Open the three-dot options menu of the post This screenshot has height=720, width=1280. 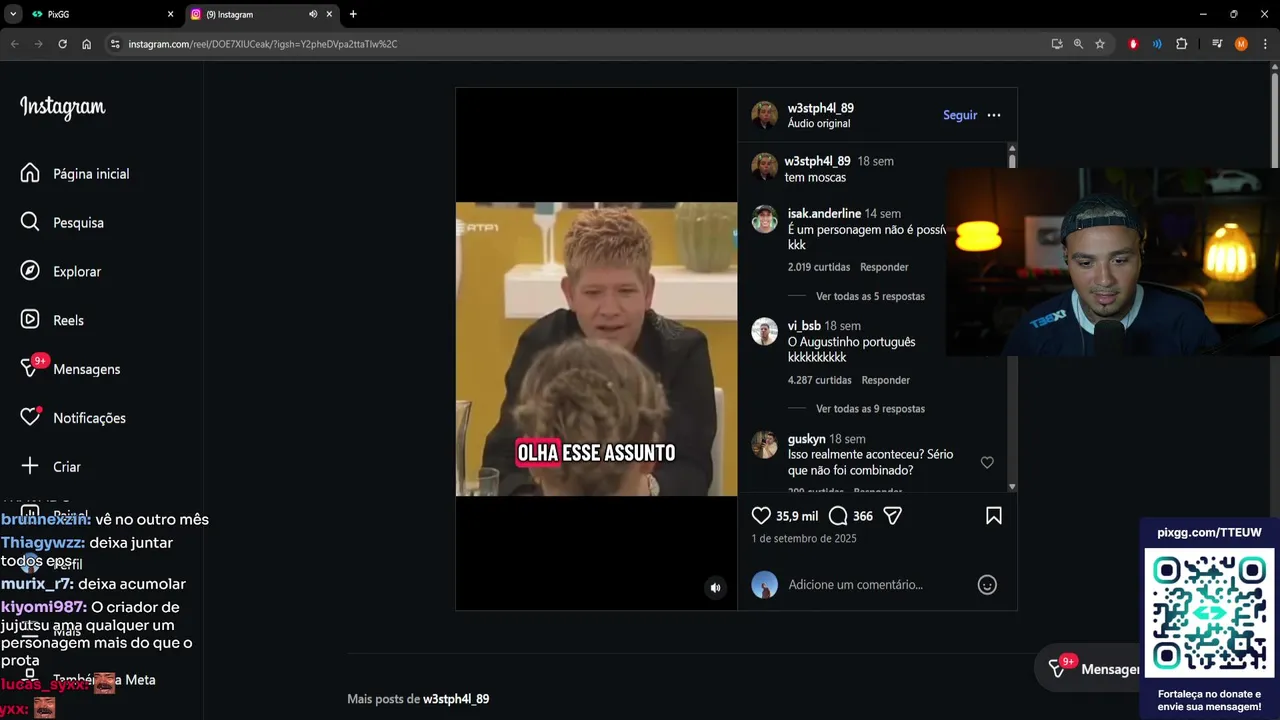point(994,115)
